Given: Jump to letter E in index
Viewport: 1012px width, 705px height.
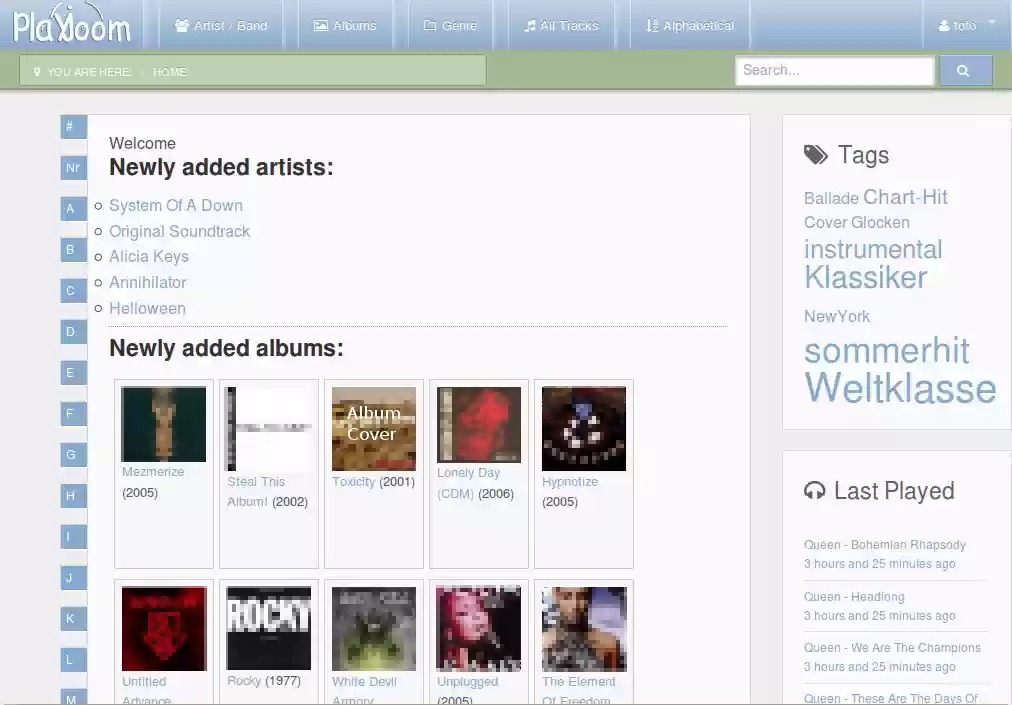Looking at the screenshot, I should click(x=74, y=373).
